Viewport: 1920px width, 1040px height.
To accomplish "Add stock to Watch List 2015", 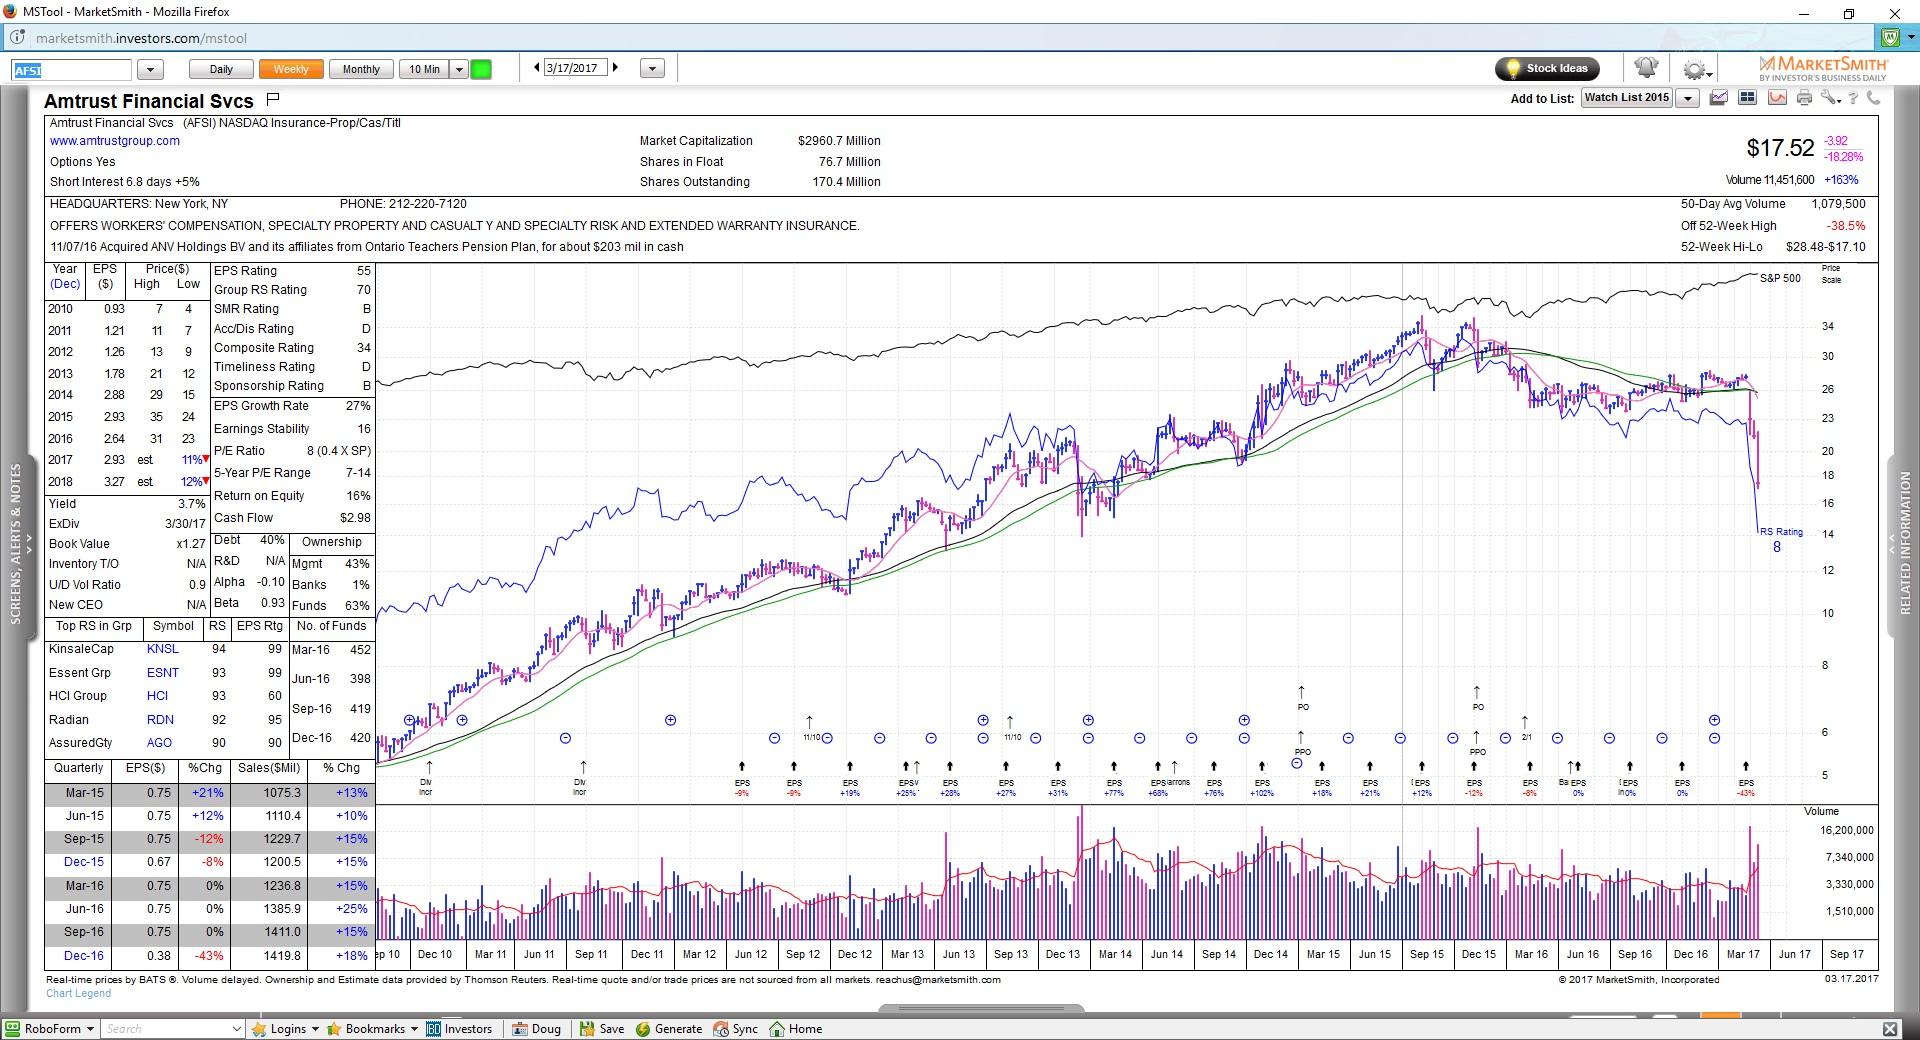I will (1627, 98).
